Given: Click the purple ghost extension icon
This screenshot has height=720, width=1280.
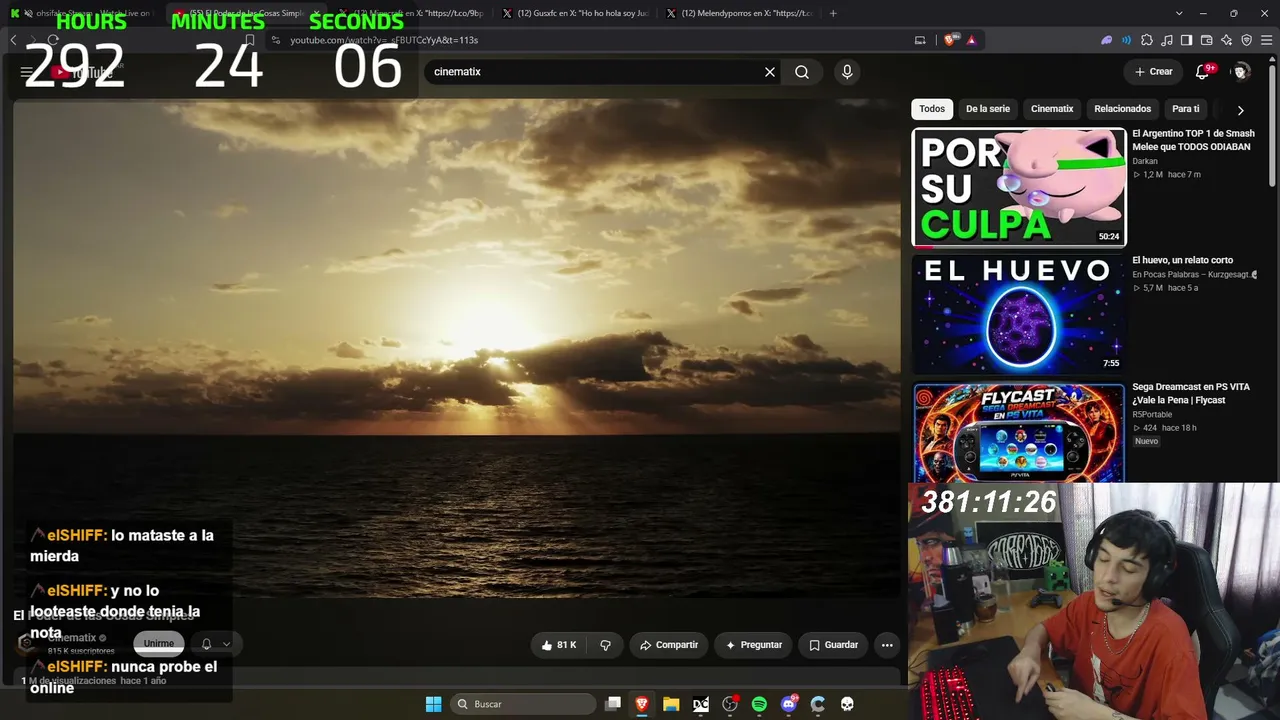Looking at the screenshot, I should tap(1107, 40).
